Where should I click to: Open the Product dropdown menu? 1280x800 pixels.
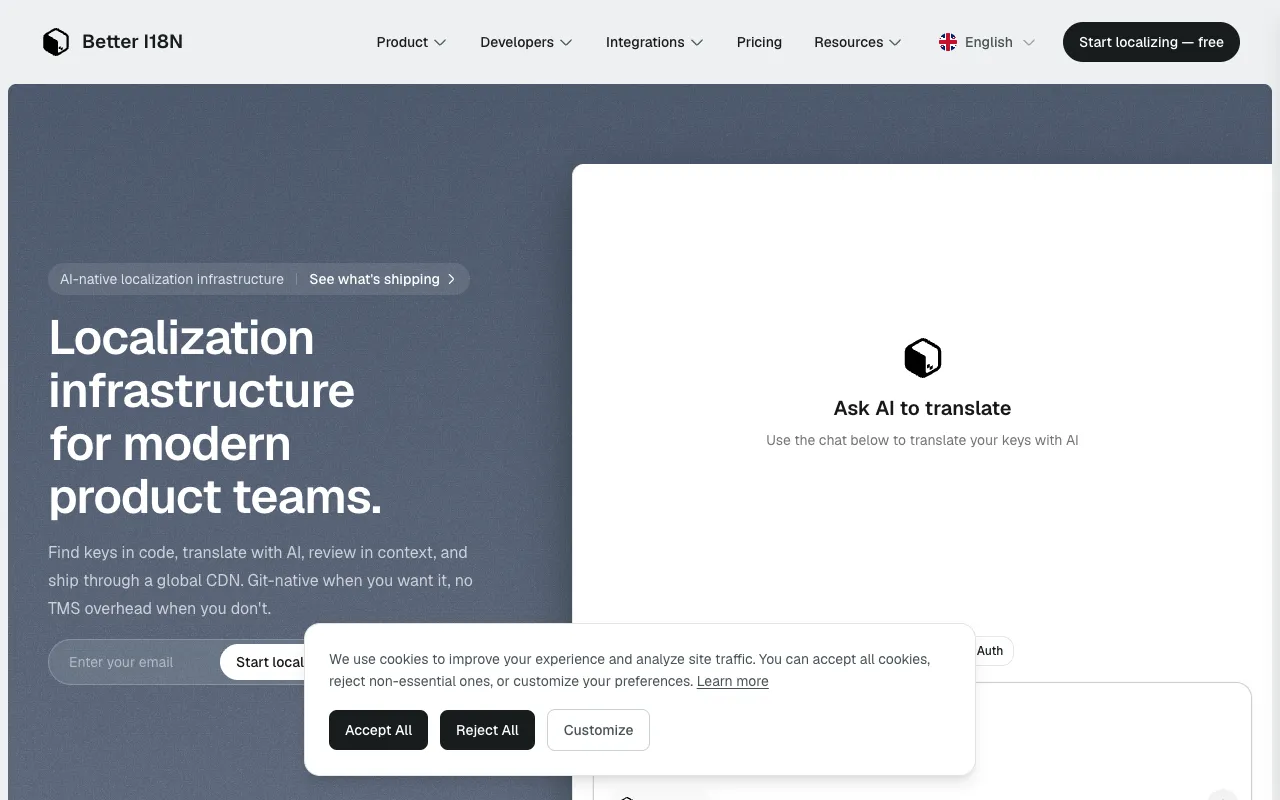[411, 42]
